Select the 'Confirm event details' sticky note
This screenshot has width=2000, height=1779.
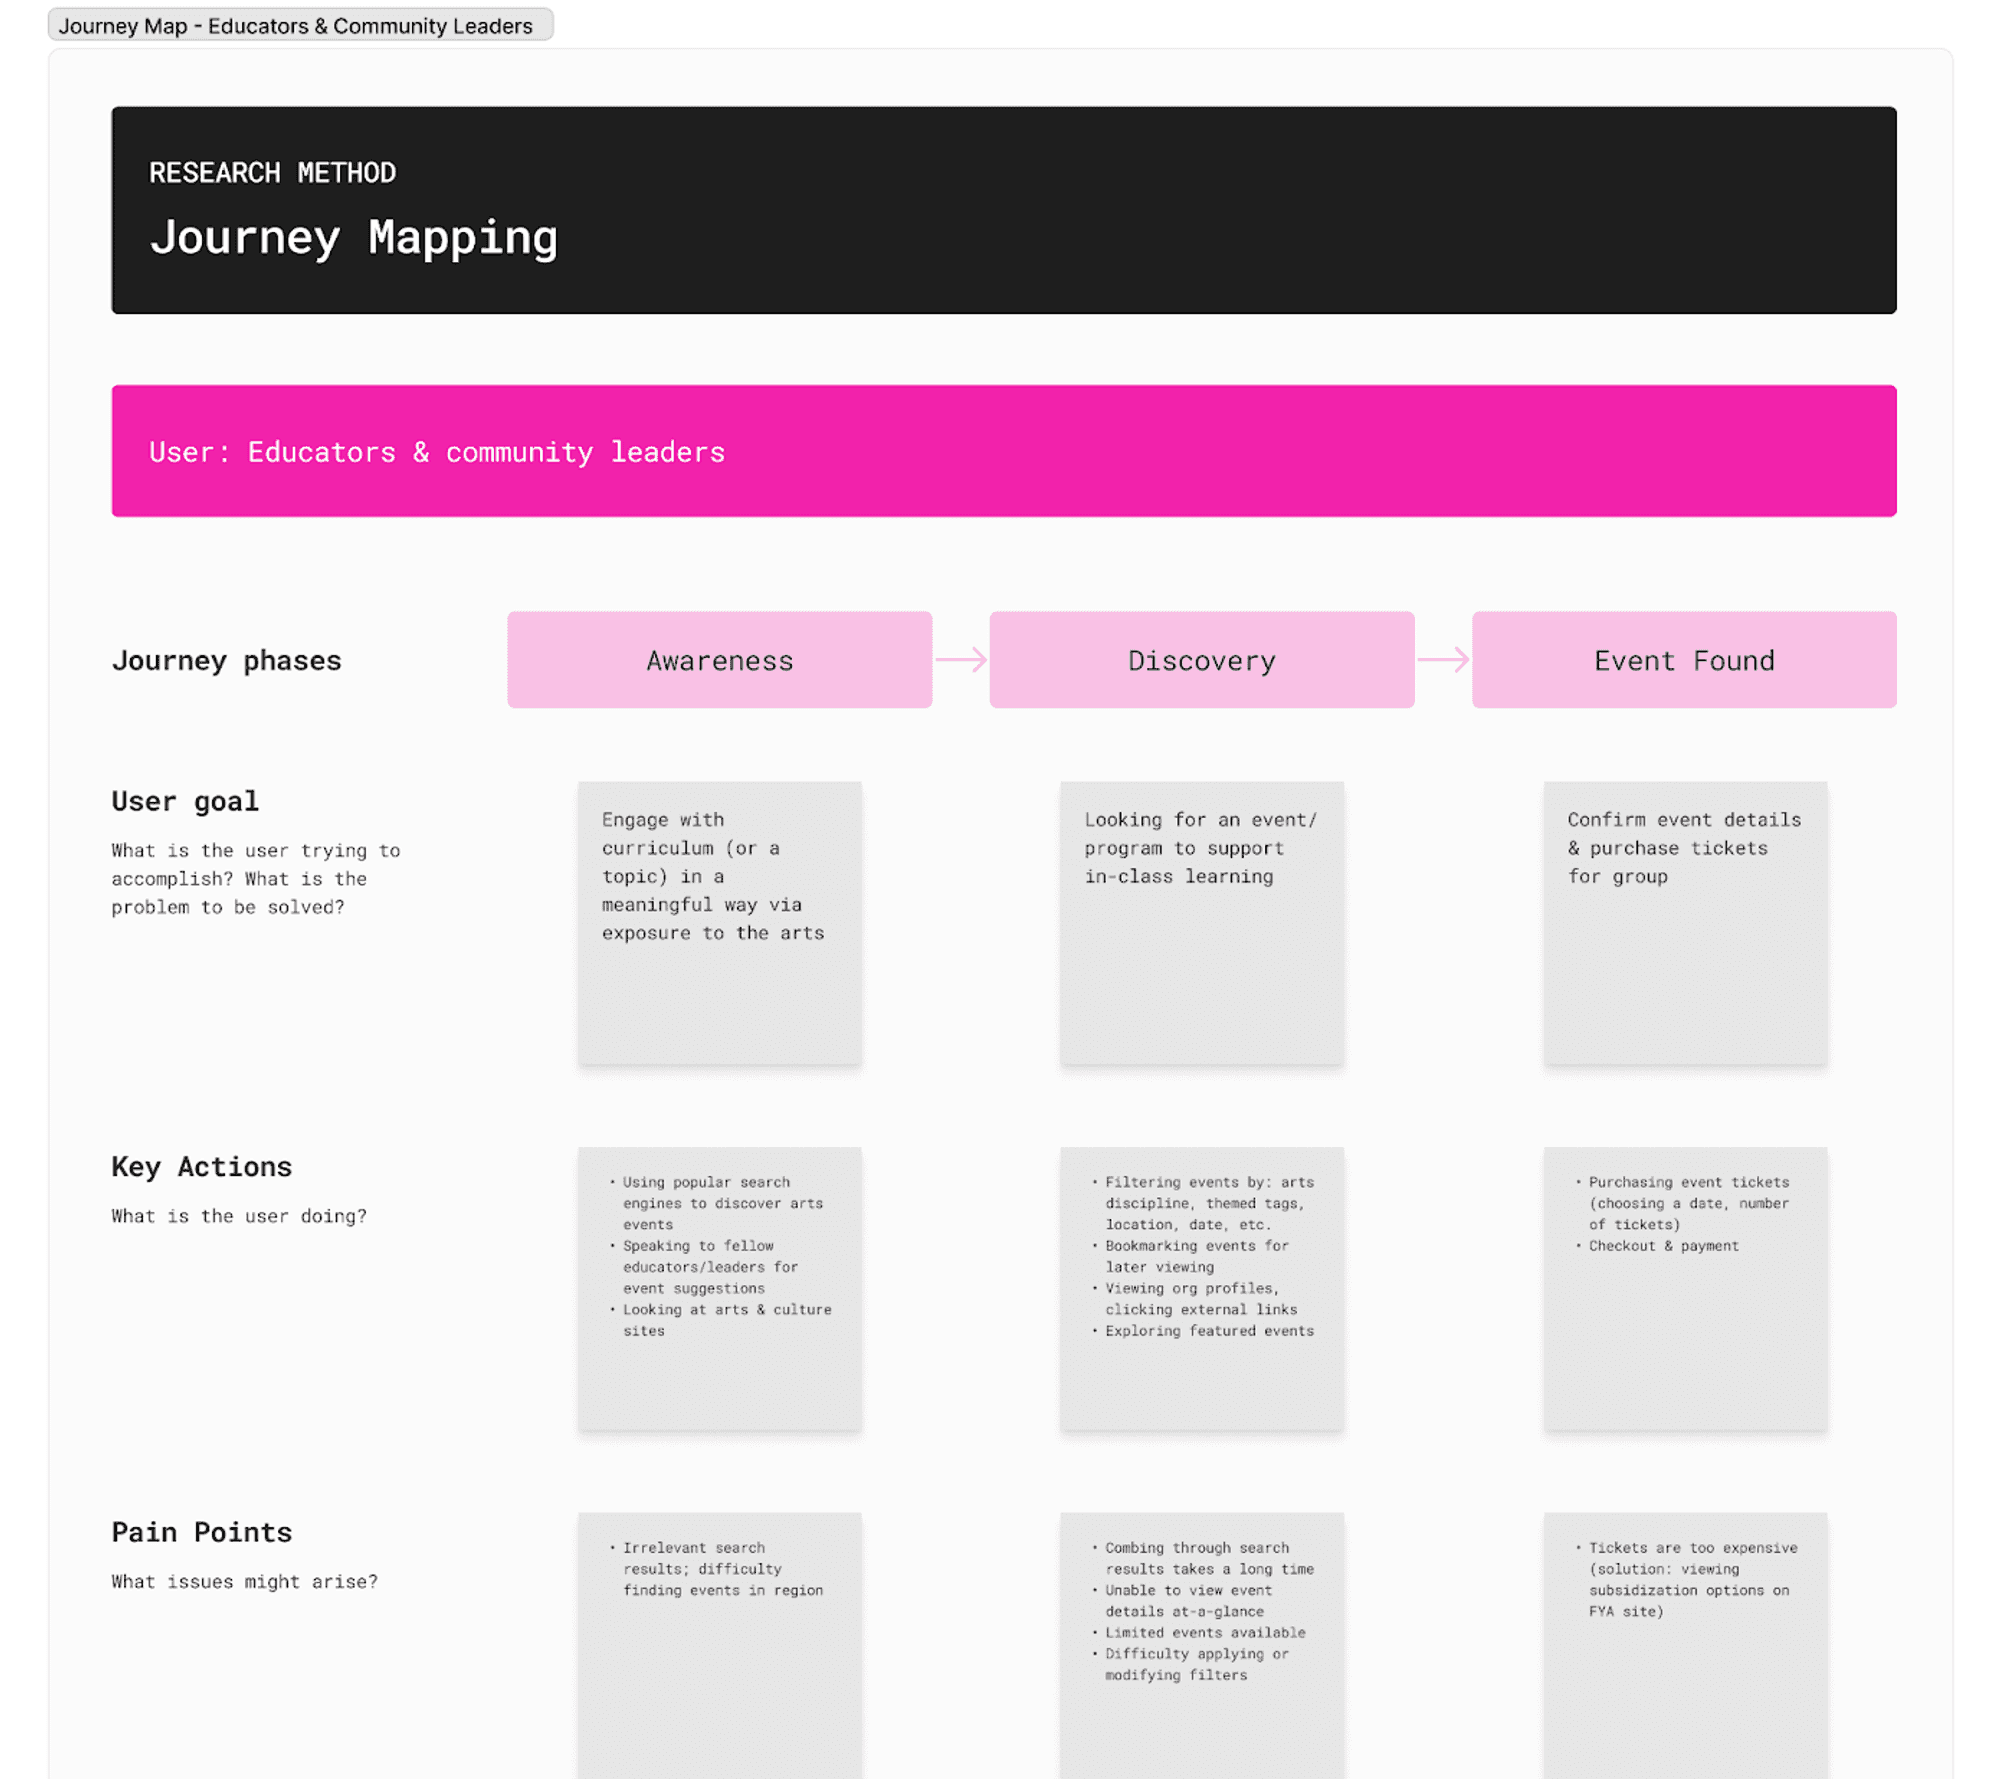click(1684, 922)
